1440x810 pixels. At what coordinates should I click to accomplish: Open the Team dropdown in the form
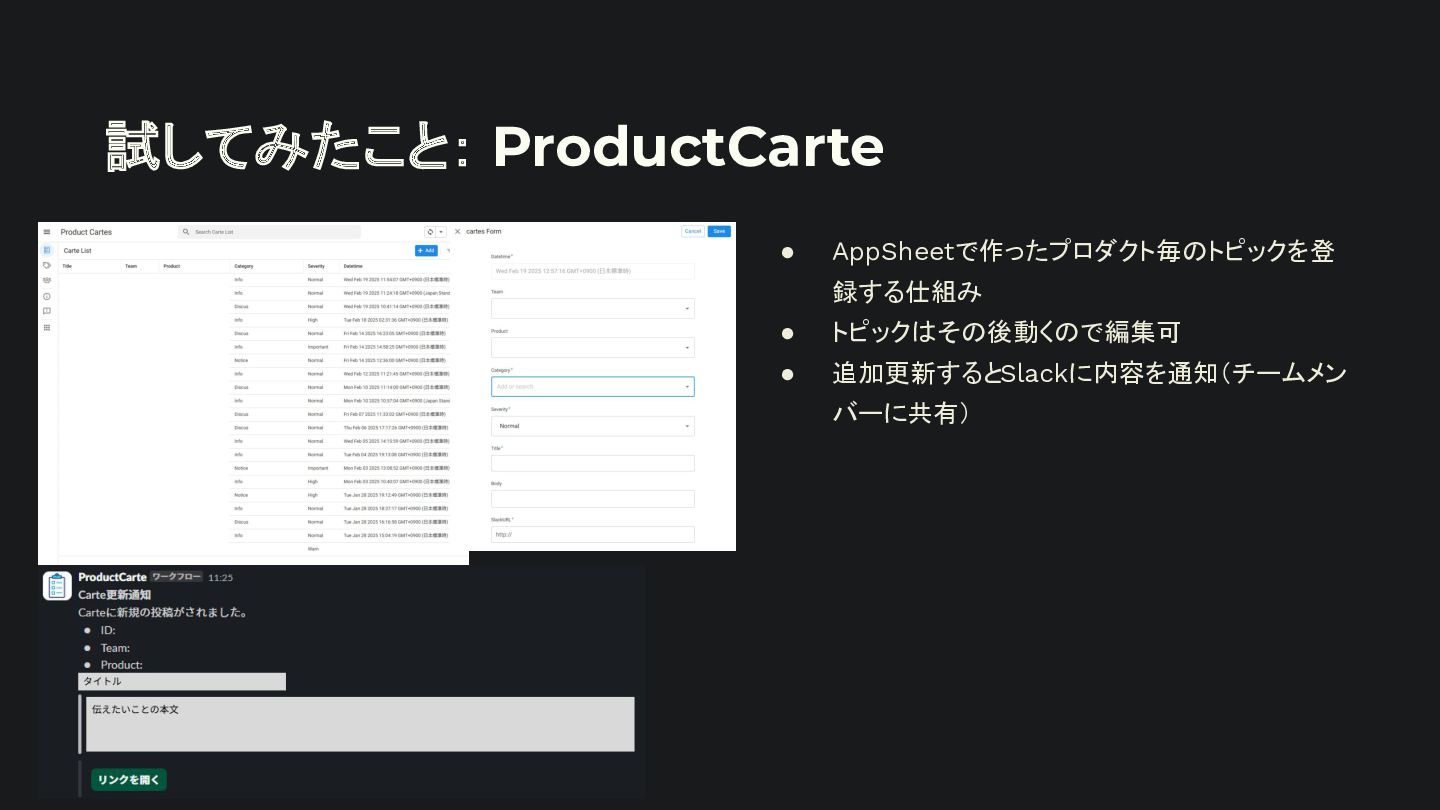coord(592,308)
